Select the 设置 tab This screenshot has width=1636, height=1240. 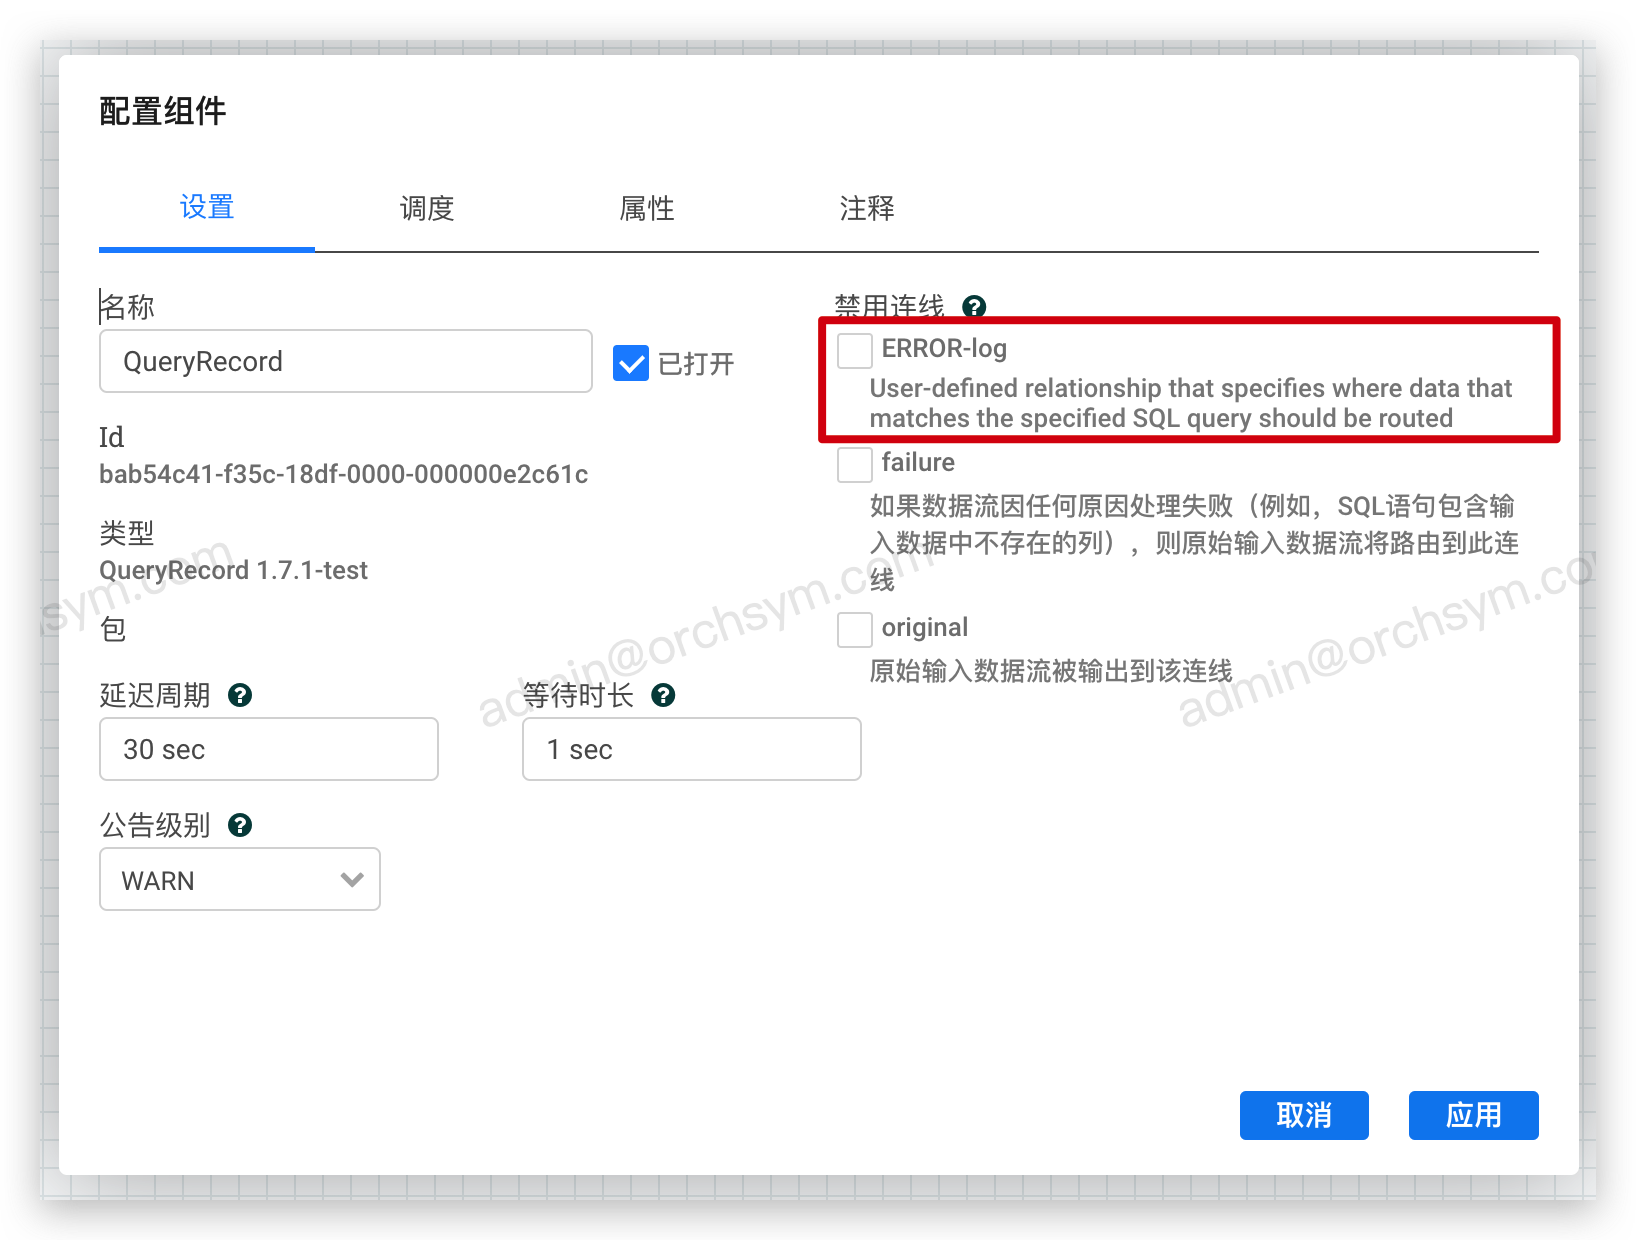coord(207,208)
